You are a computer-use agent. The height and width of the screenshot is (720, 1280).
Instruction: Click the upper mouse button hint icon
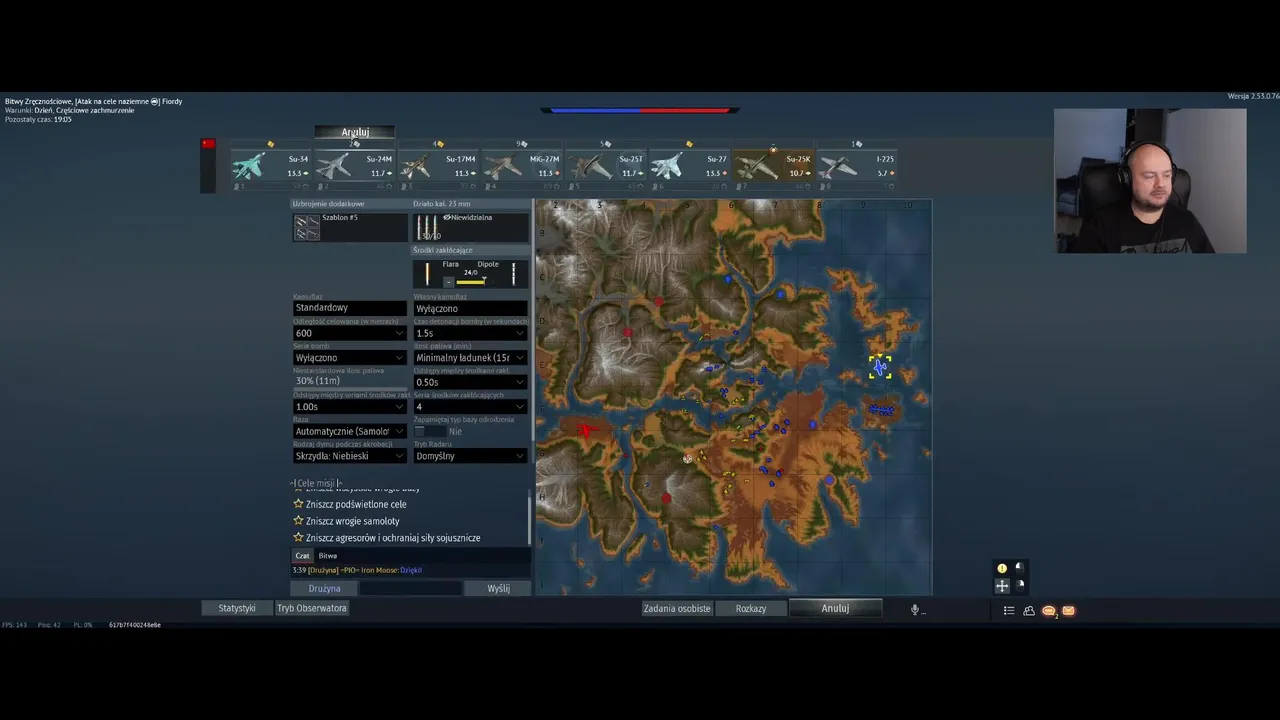coord(1019,568)
